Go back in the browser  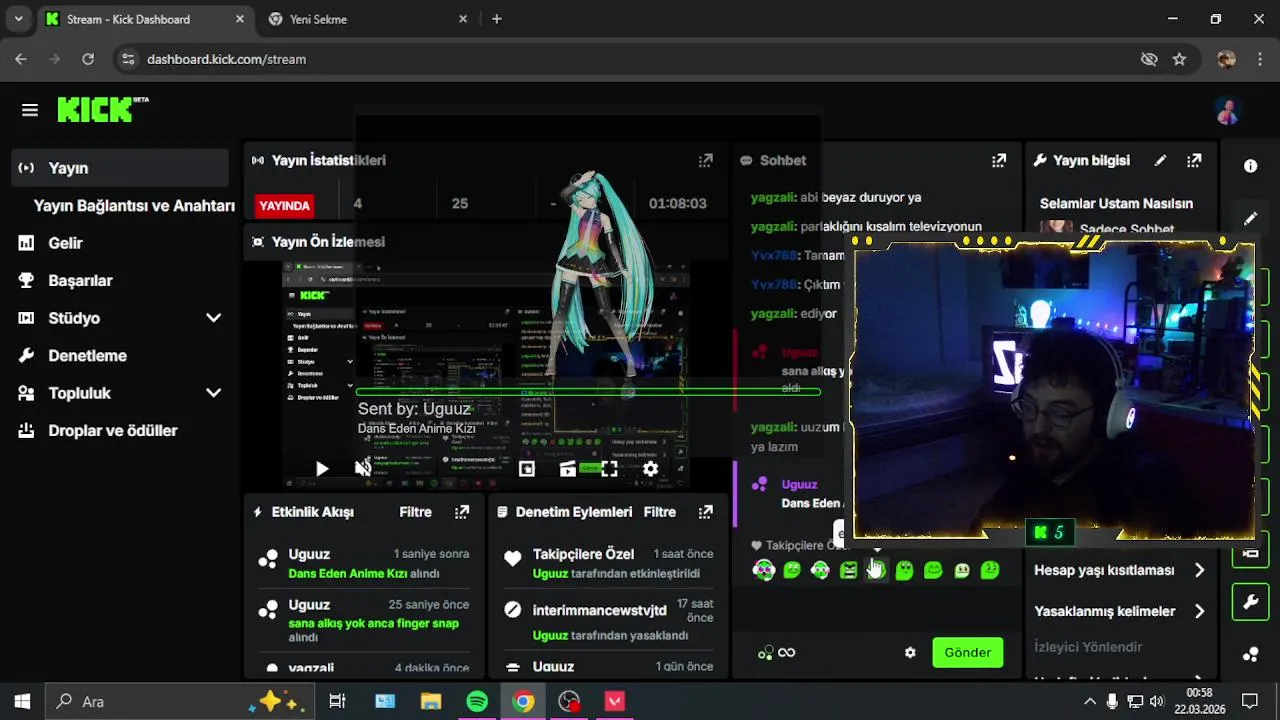click(x=21, y=59)
